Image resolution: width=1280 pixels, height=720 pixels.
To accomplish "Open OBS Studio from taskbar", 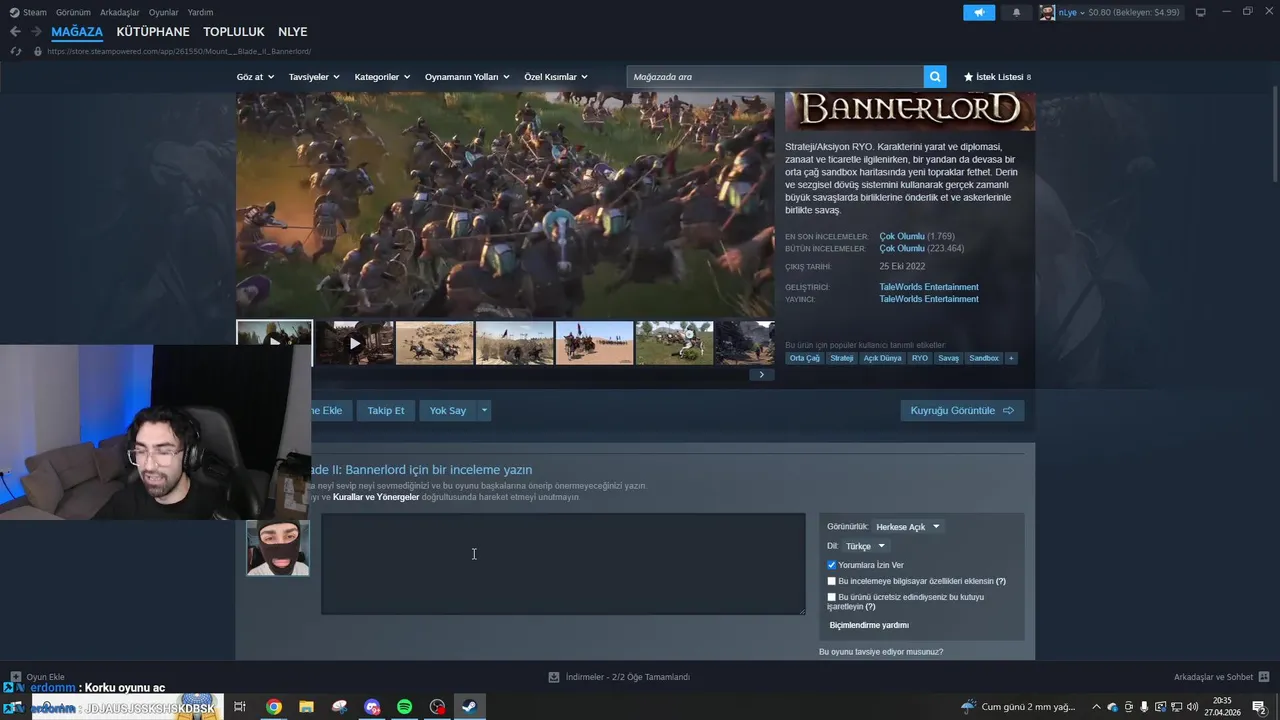I will [x=437, y=707].
